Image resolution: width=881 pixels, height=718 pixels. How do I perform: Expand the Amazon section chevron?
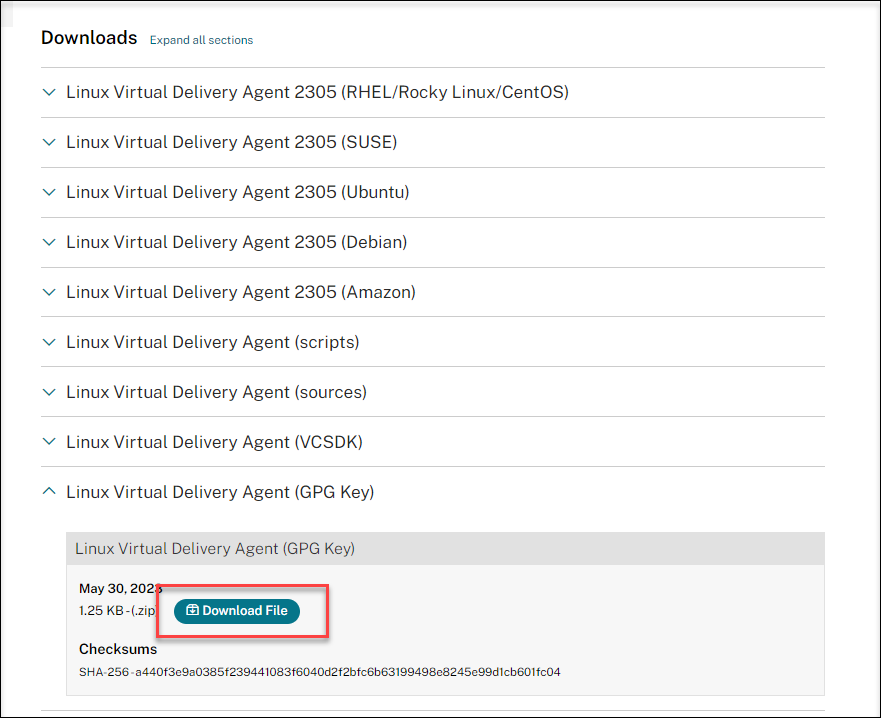49,292
